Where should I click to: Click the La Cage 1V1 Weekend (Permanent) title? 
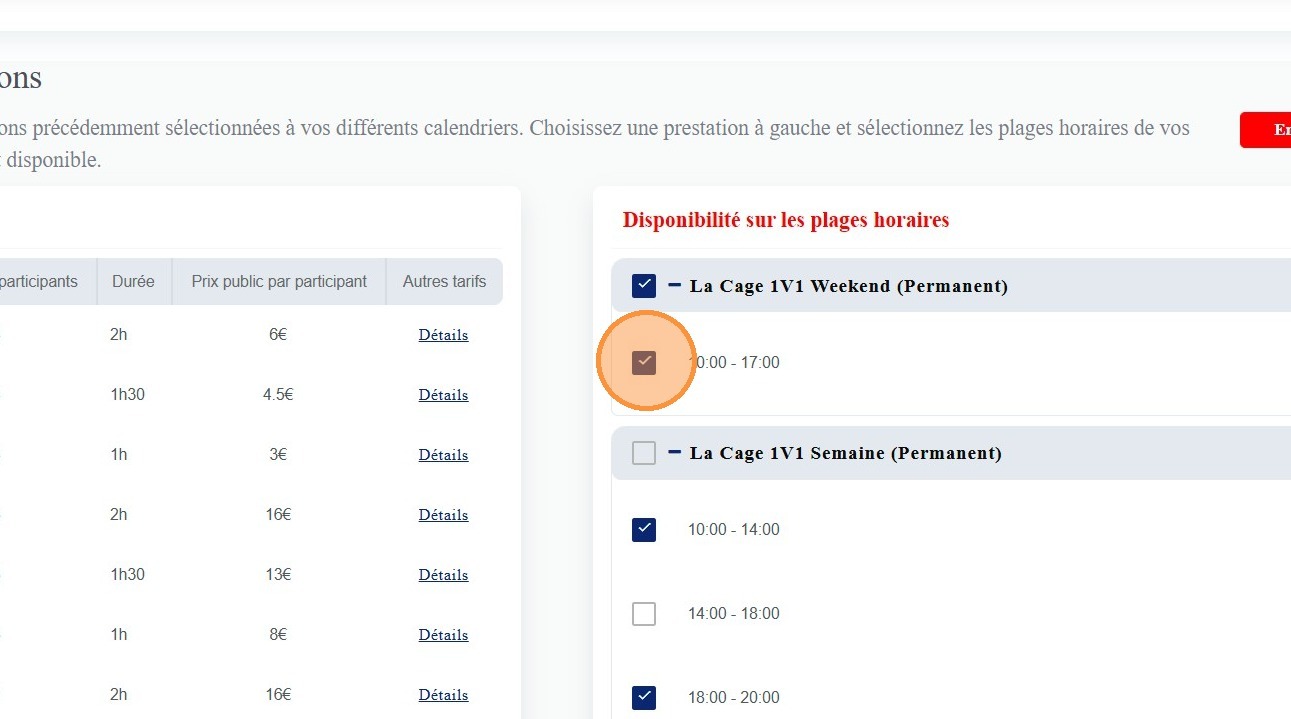click(x=848, y=286)
